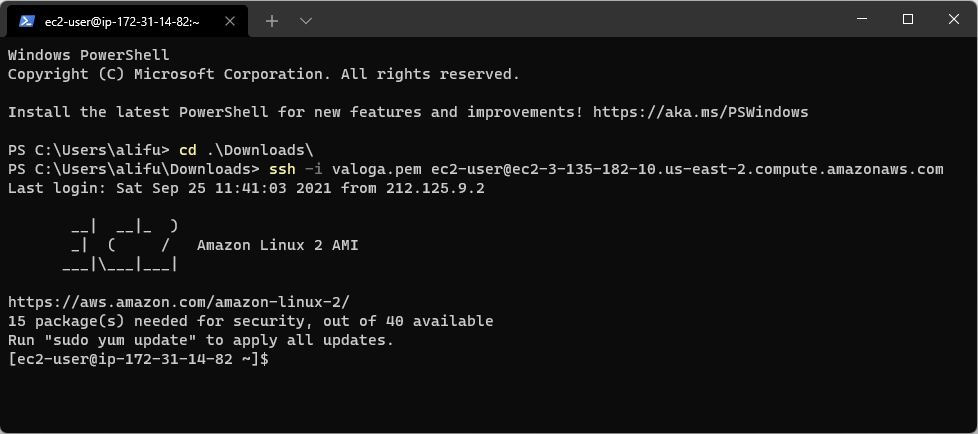Click the yellow "ssh" command word

(x=282, y=169)
